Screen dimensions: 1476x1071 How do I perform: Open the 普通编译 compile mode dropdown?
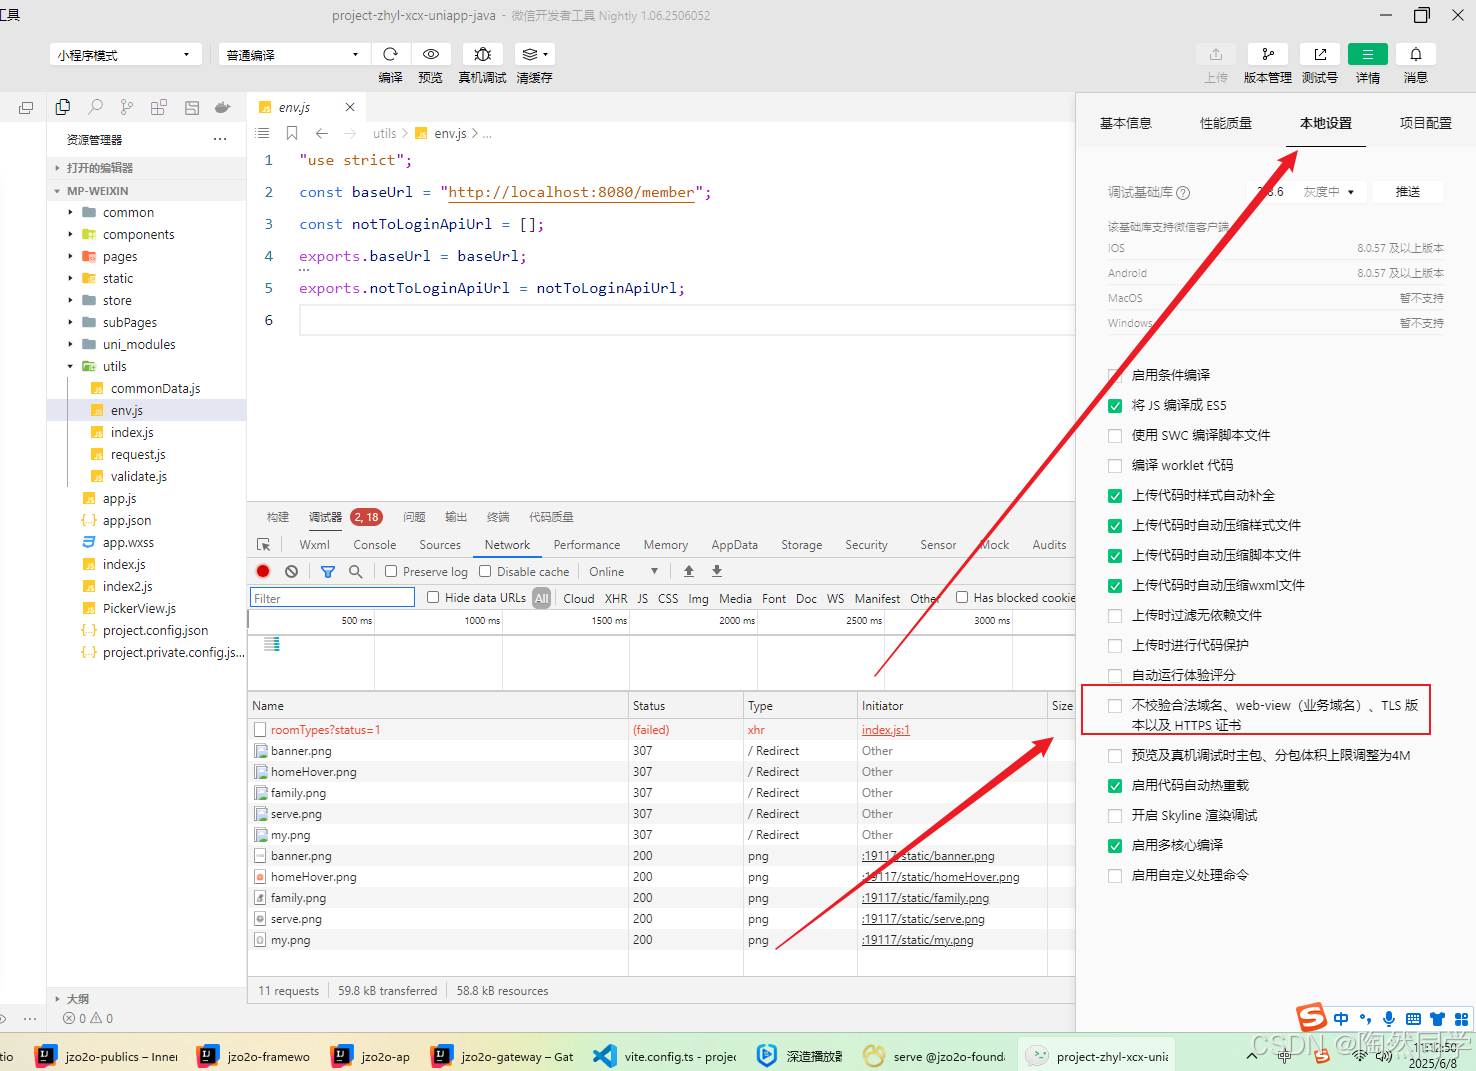coord(293,53)
